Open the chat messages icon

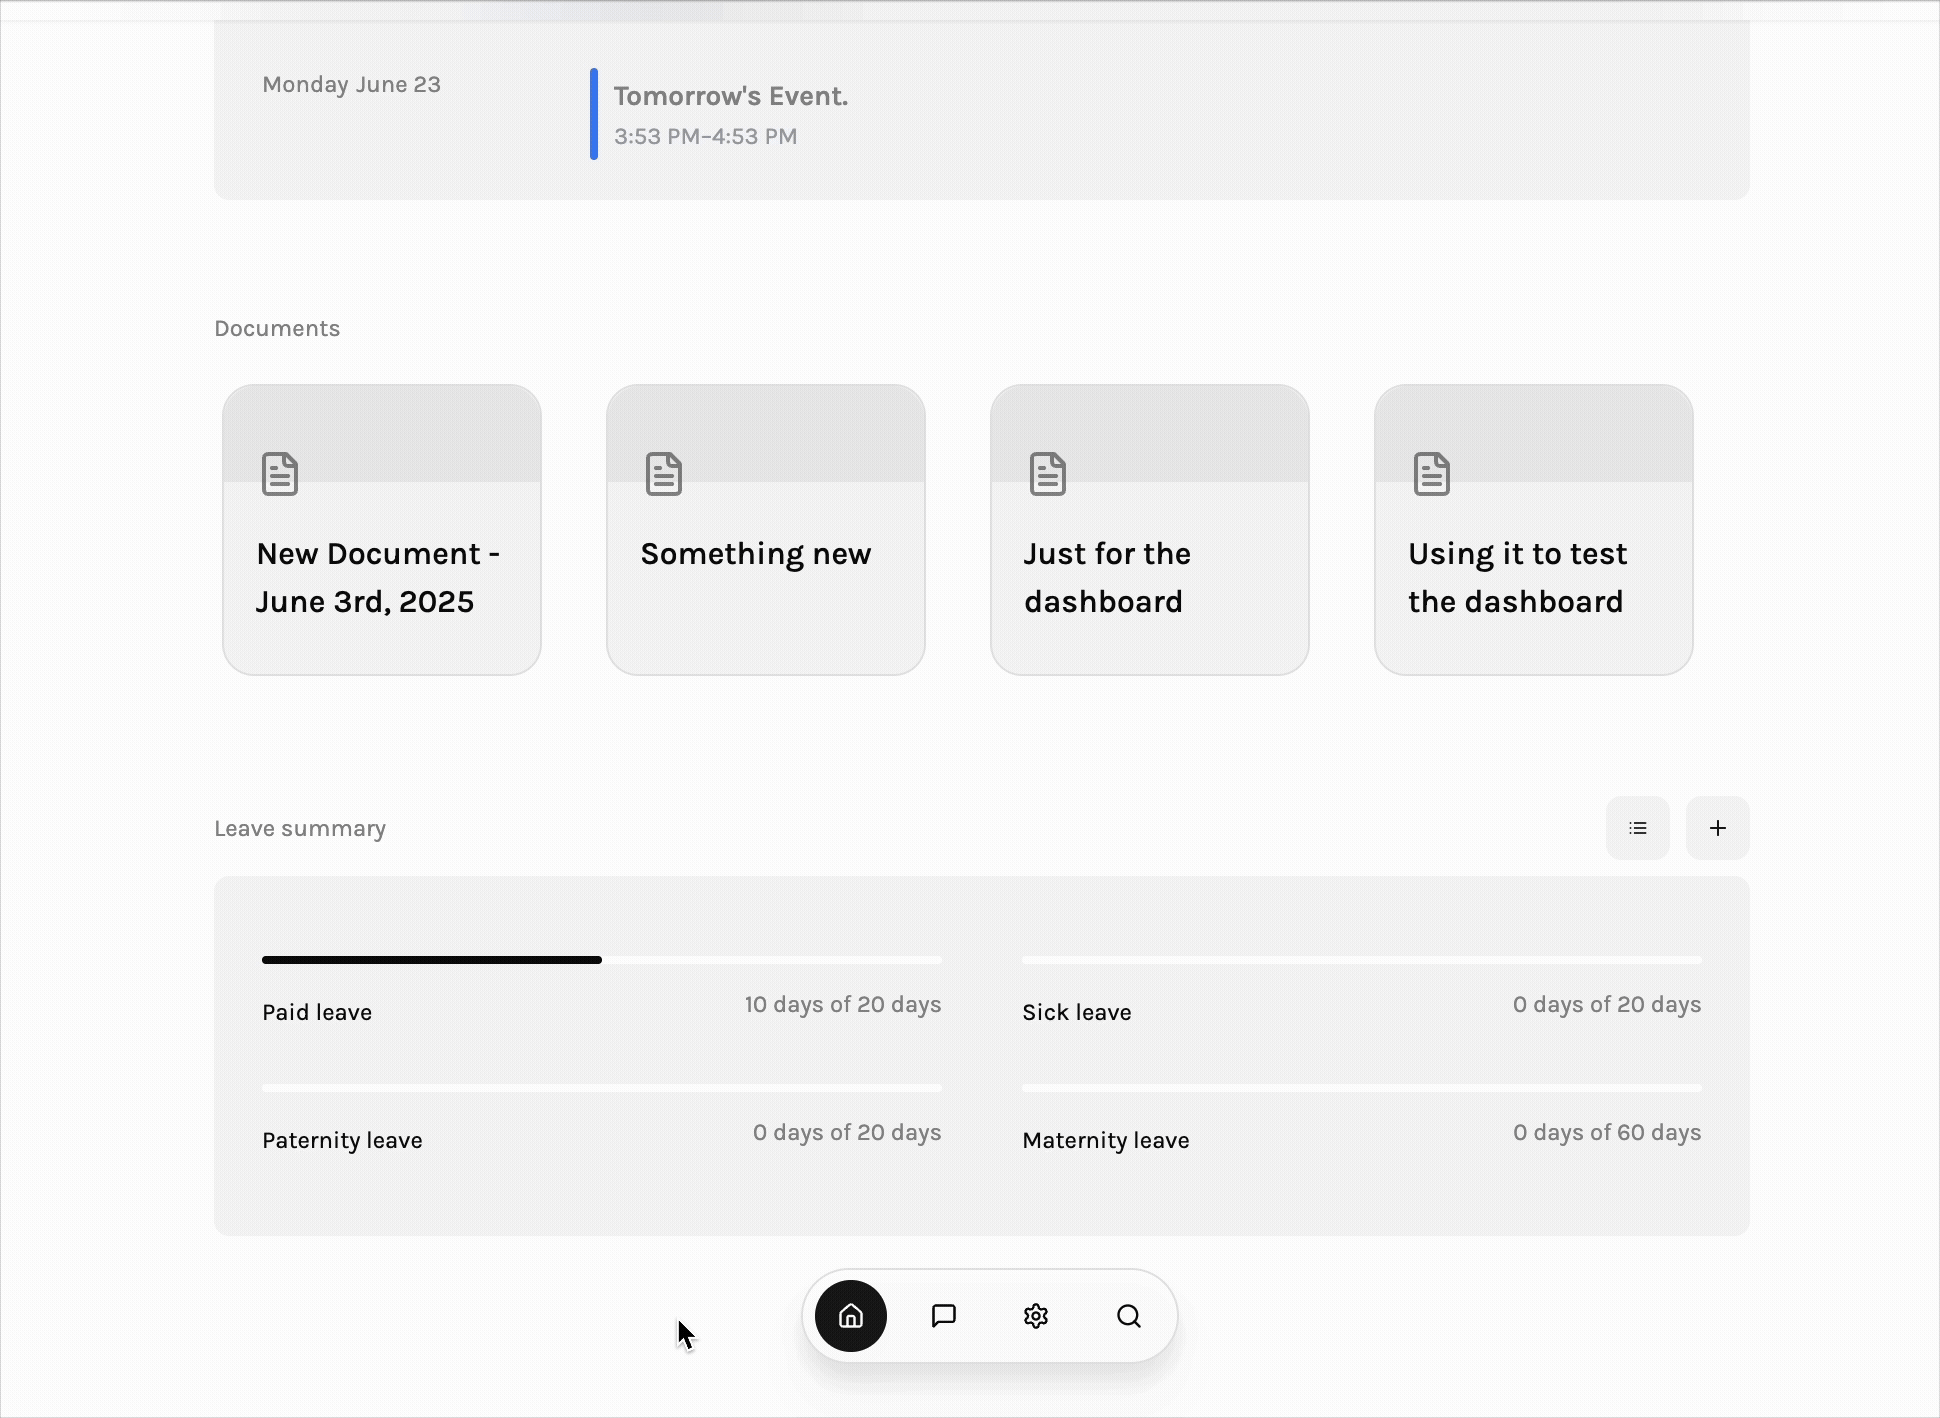click(x=943, y=1316)
